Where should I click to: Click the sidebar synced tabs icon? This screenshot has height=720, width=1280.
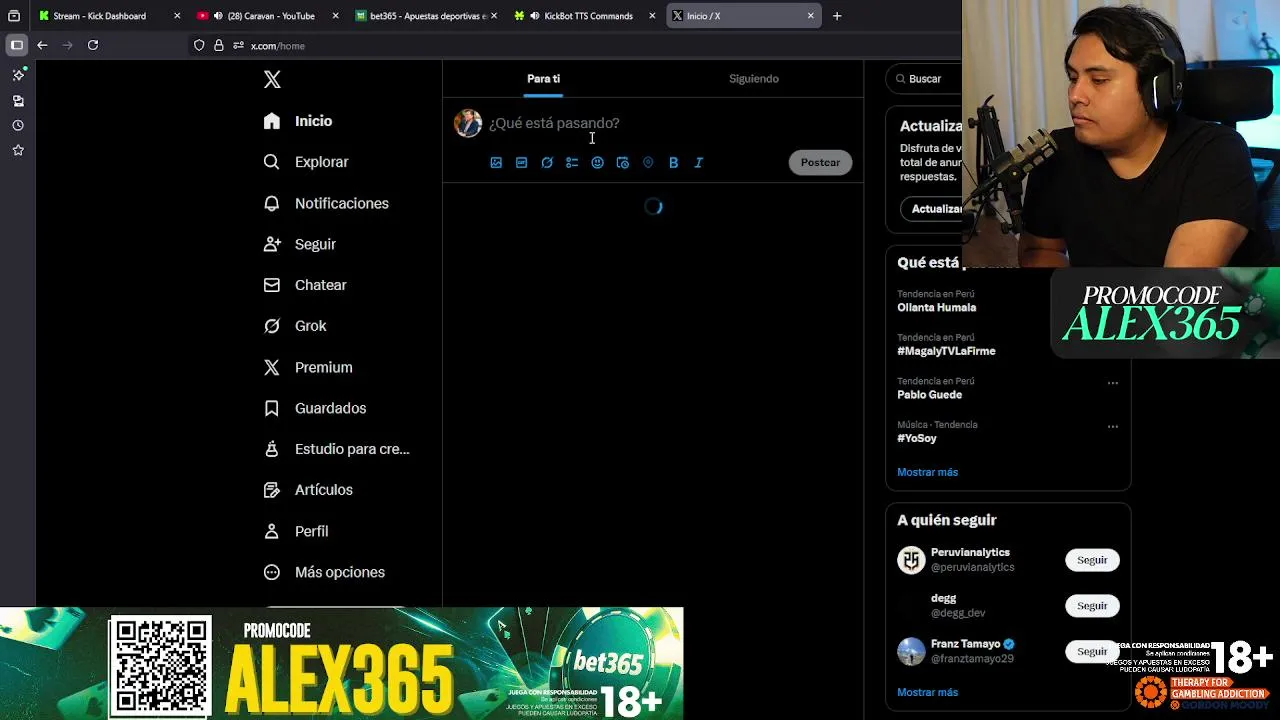point(18,101)
